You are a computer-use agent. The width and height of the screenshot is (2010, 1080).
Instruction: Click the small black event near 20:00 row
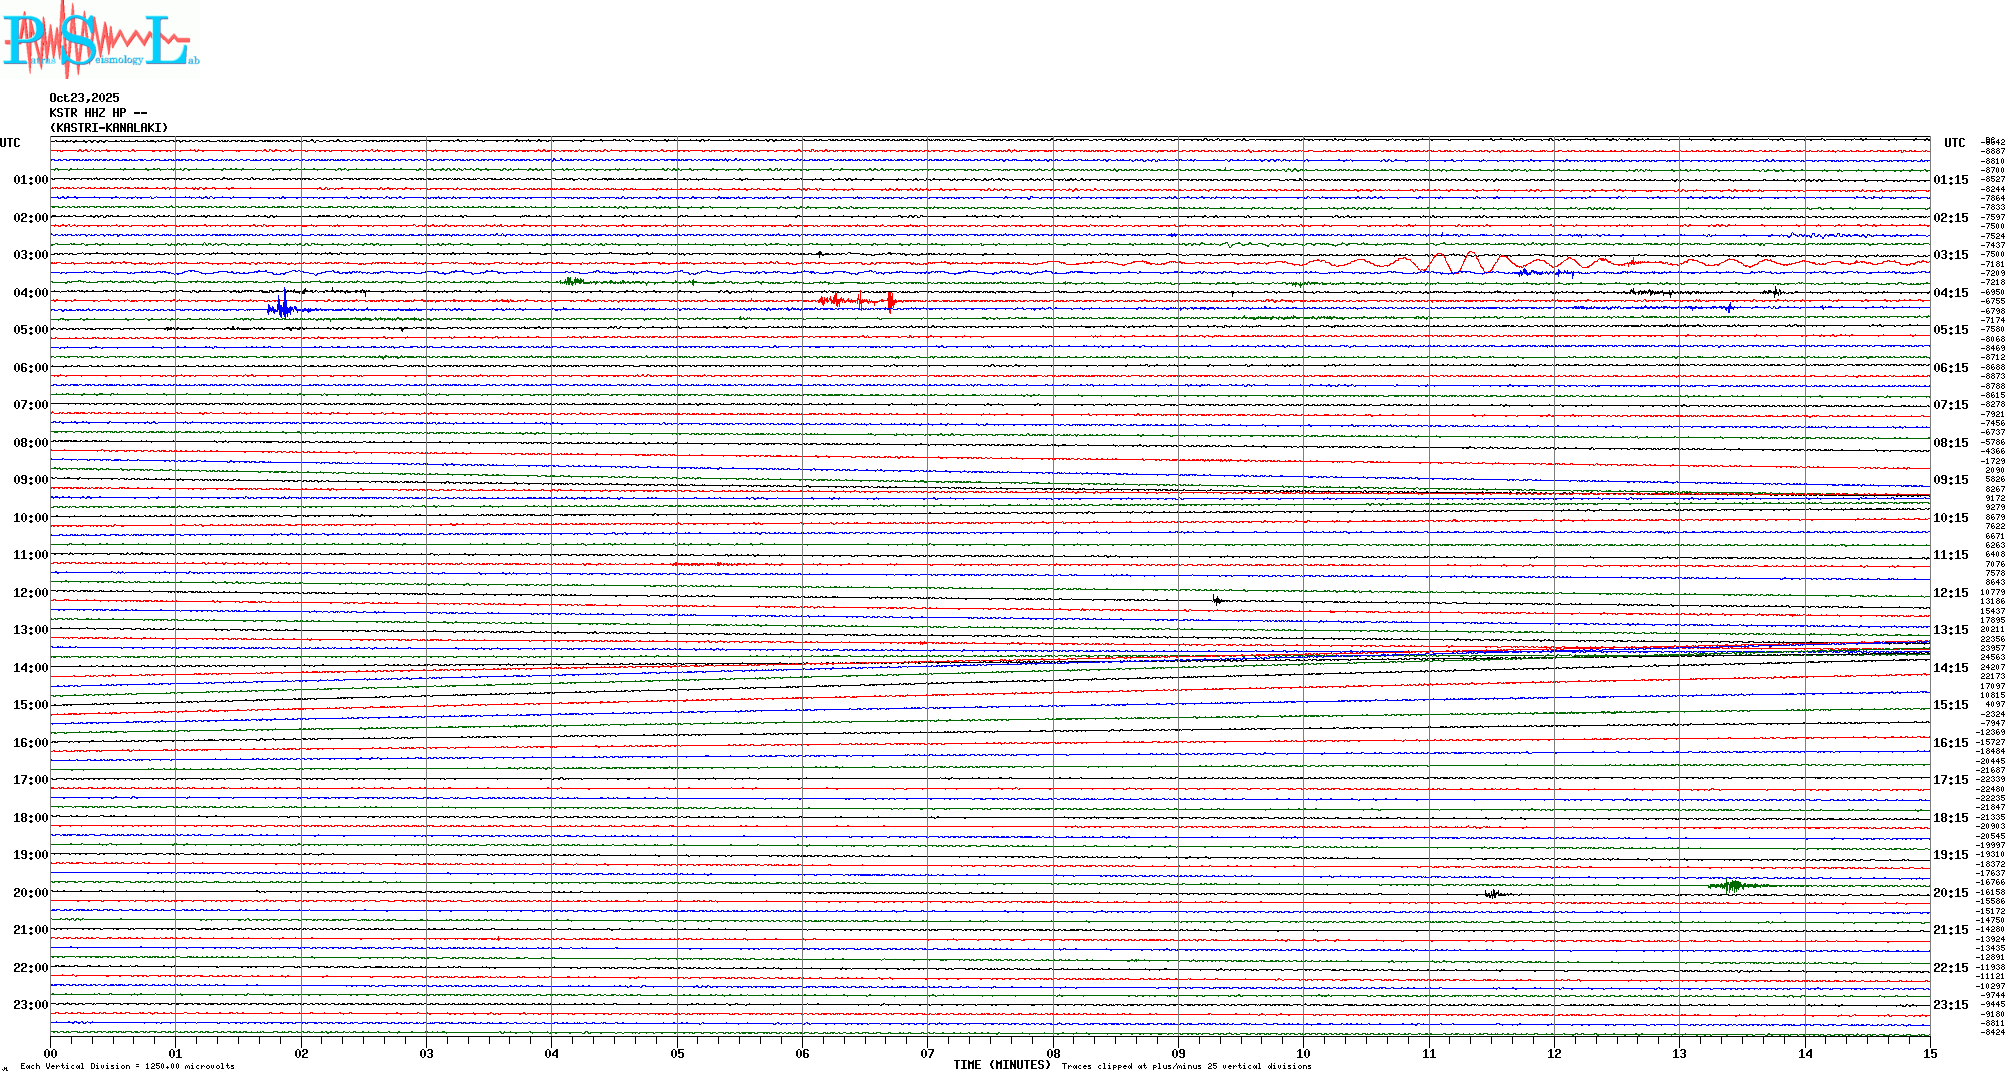(1493, 893)
